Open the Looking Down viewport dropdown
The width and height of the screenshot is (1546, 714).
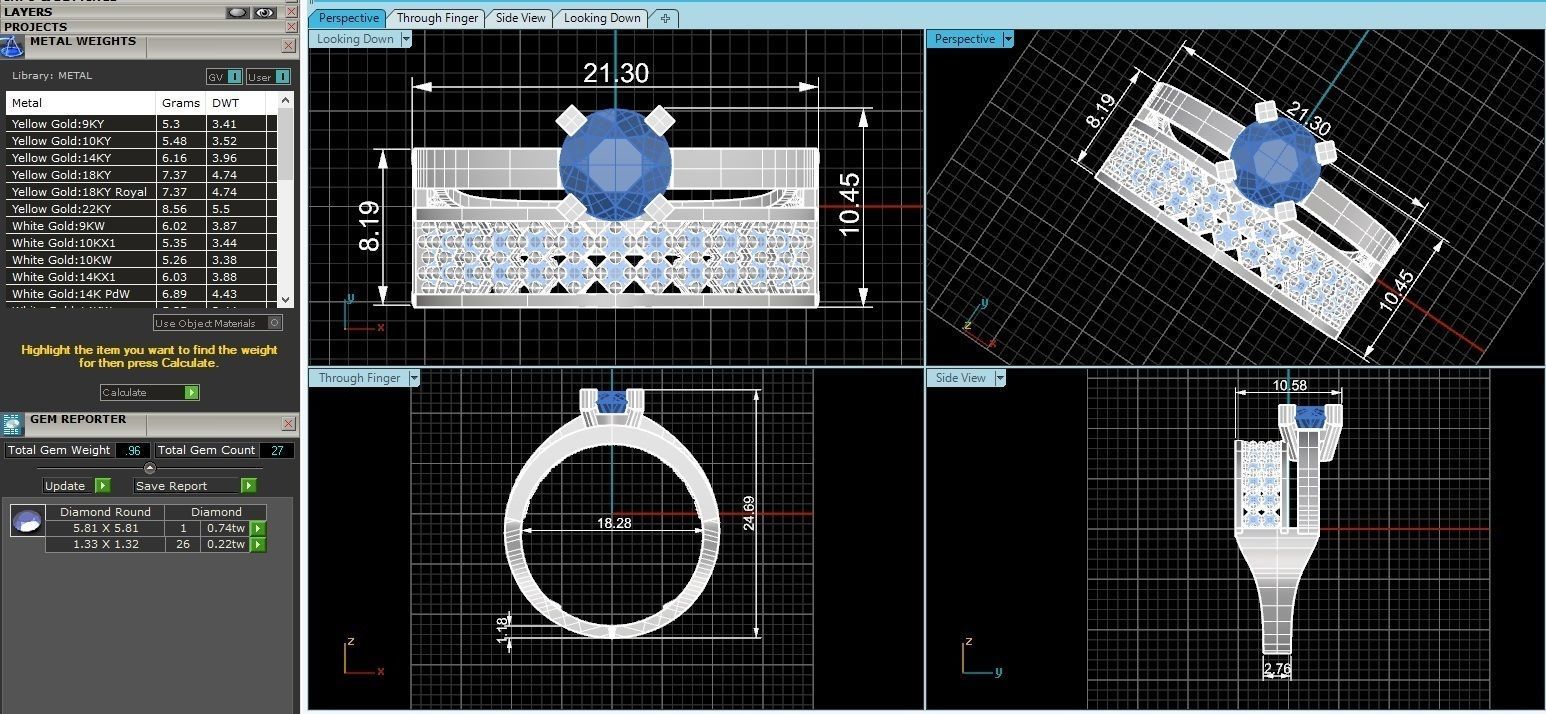tap(406, 39)
